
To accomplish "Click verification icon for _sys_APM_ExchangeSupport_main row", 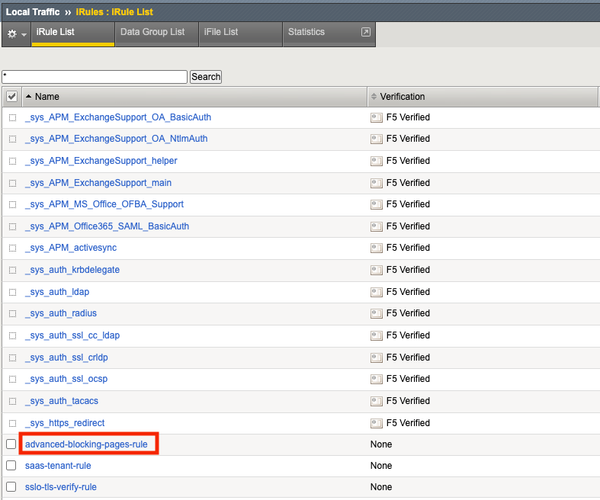I will click(x=376, y=183).
